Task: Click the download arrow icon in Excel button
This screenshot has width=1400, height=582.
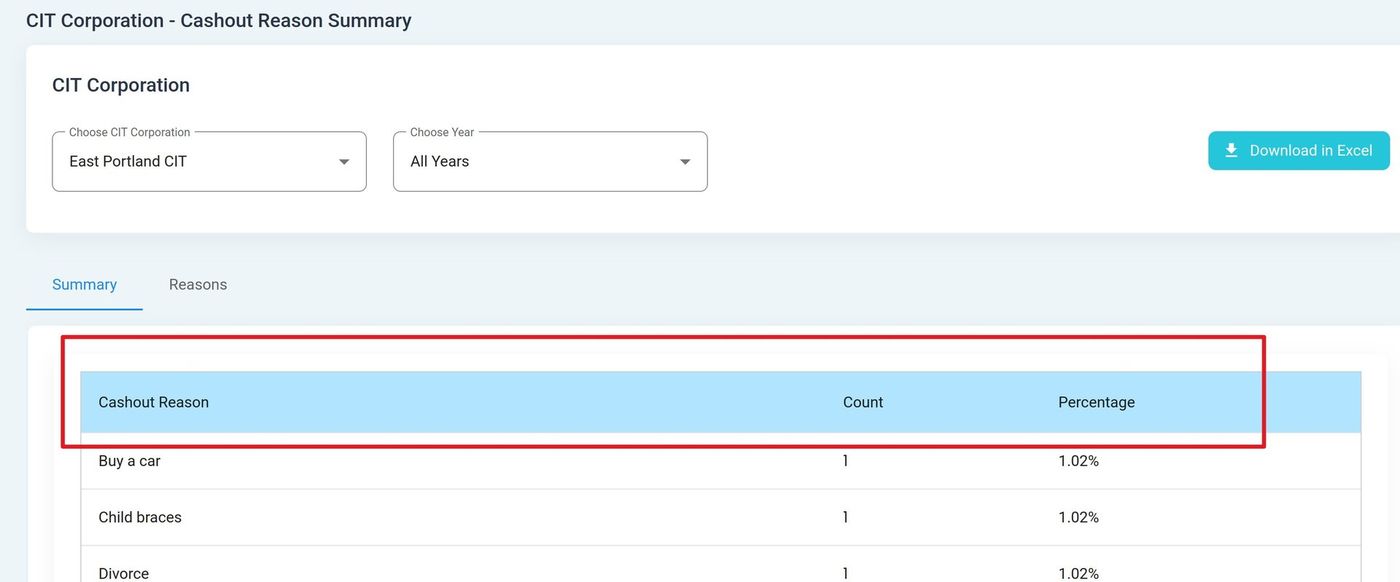Action: (x=1231, y=150)
